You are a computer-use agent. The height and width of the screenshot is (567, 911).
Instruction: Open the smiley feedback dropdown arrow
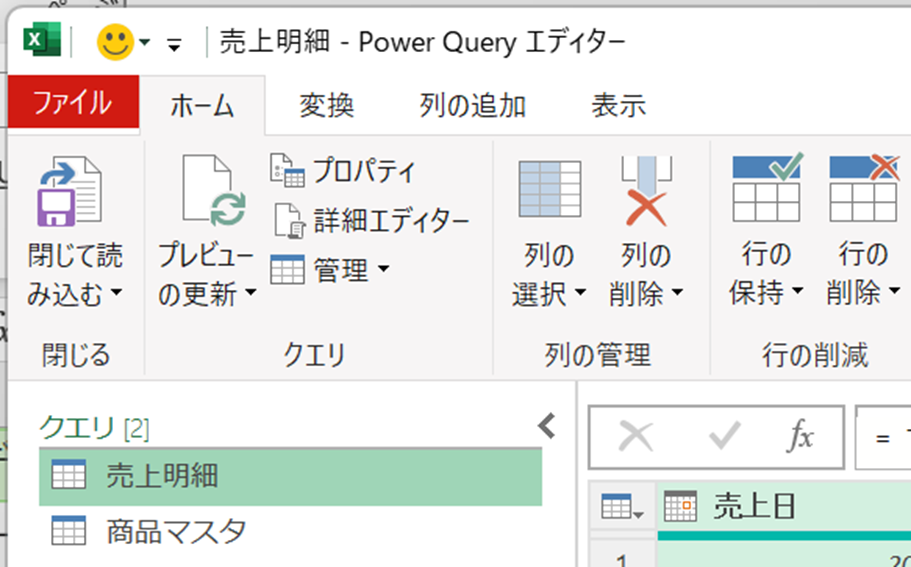click(145, 42)
